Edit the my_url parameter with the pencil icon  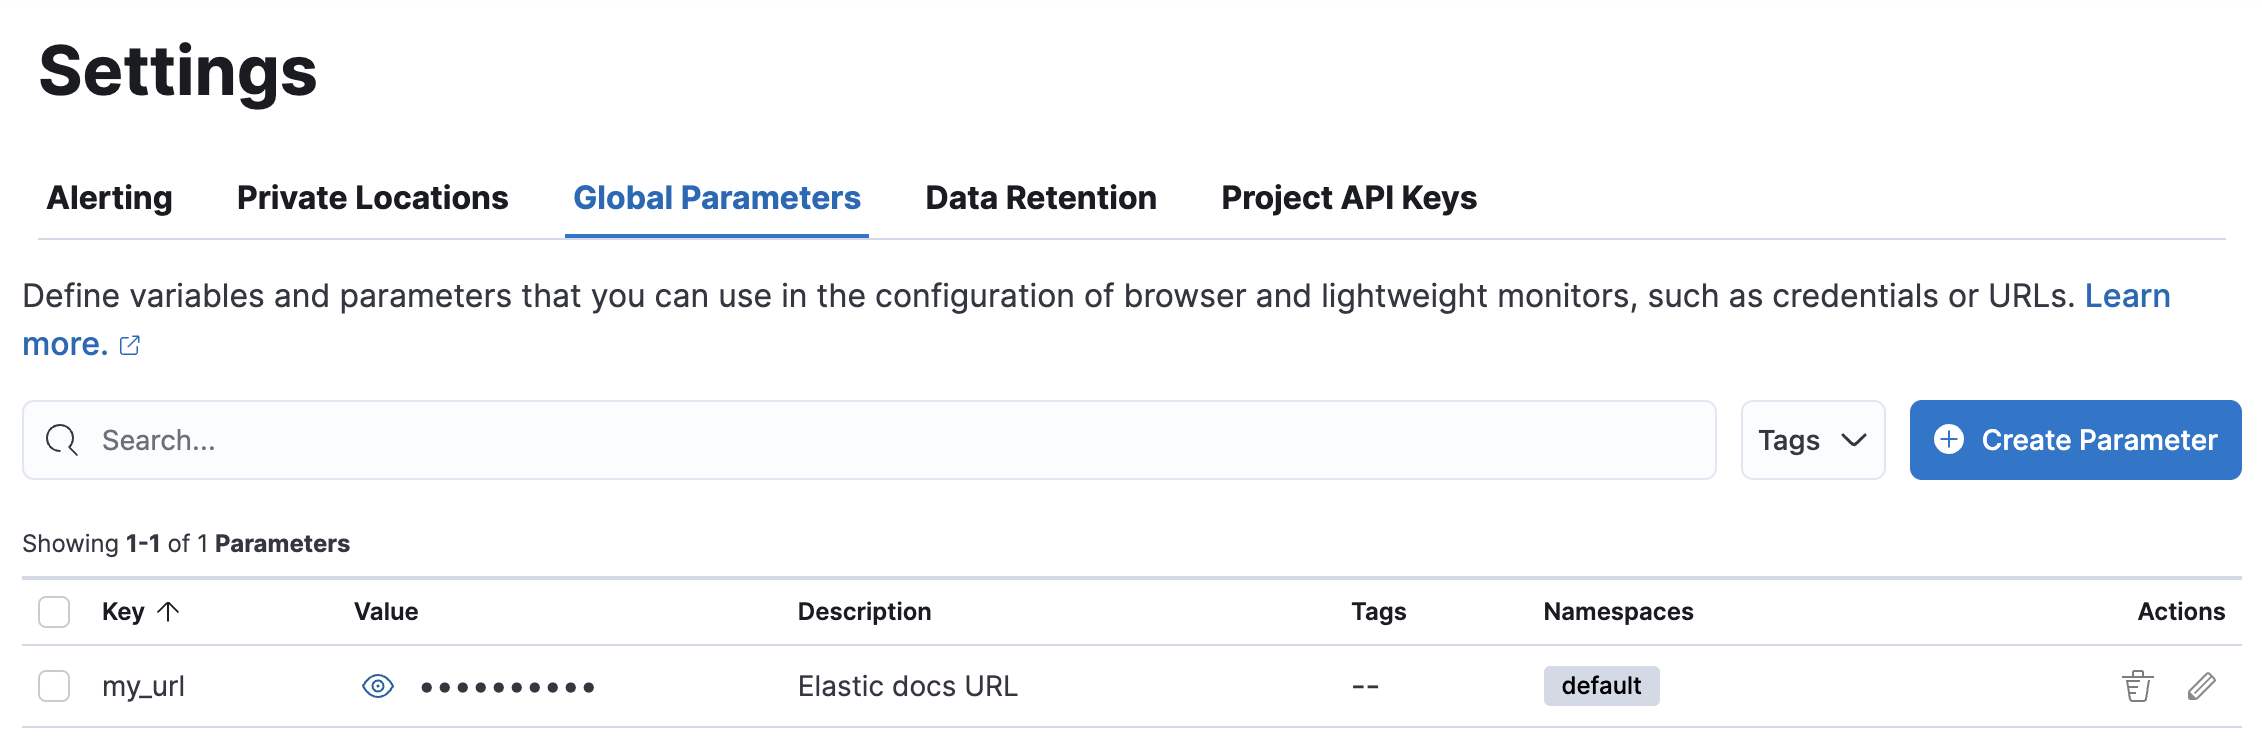(2203, 686)
